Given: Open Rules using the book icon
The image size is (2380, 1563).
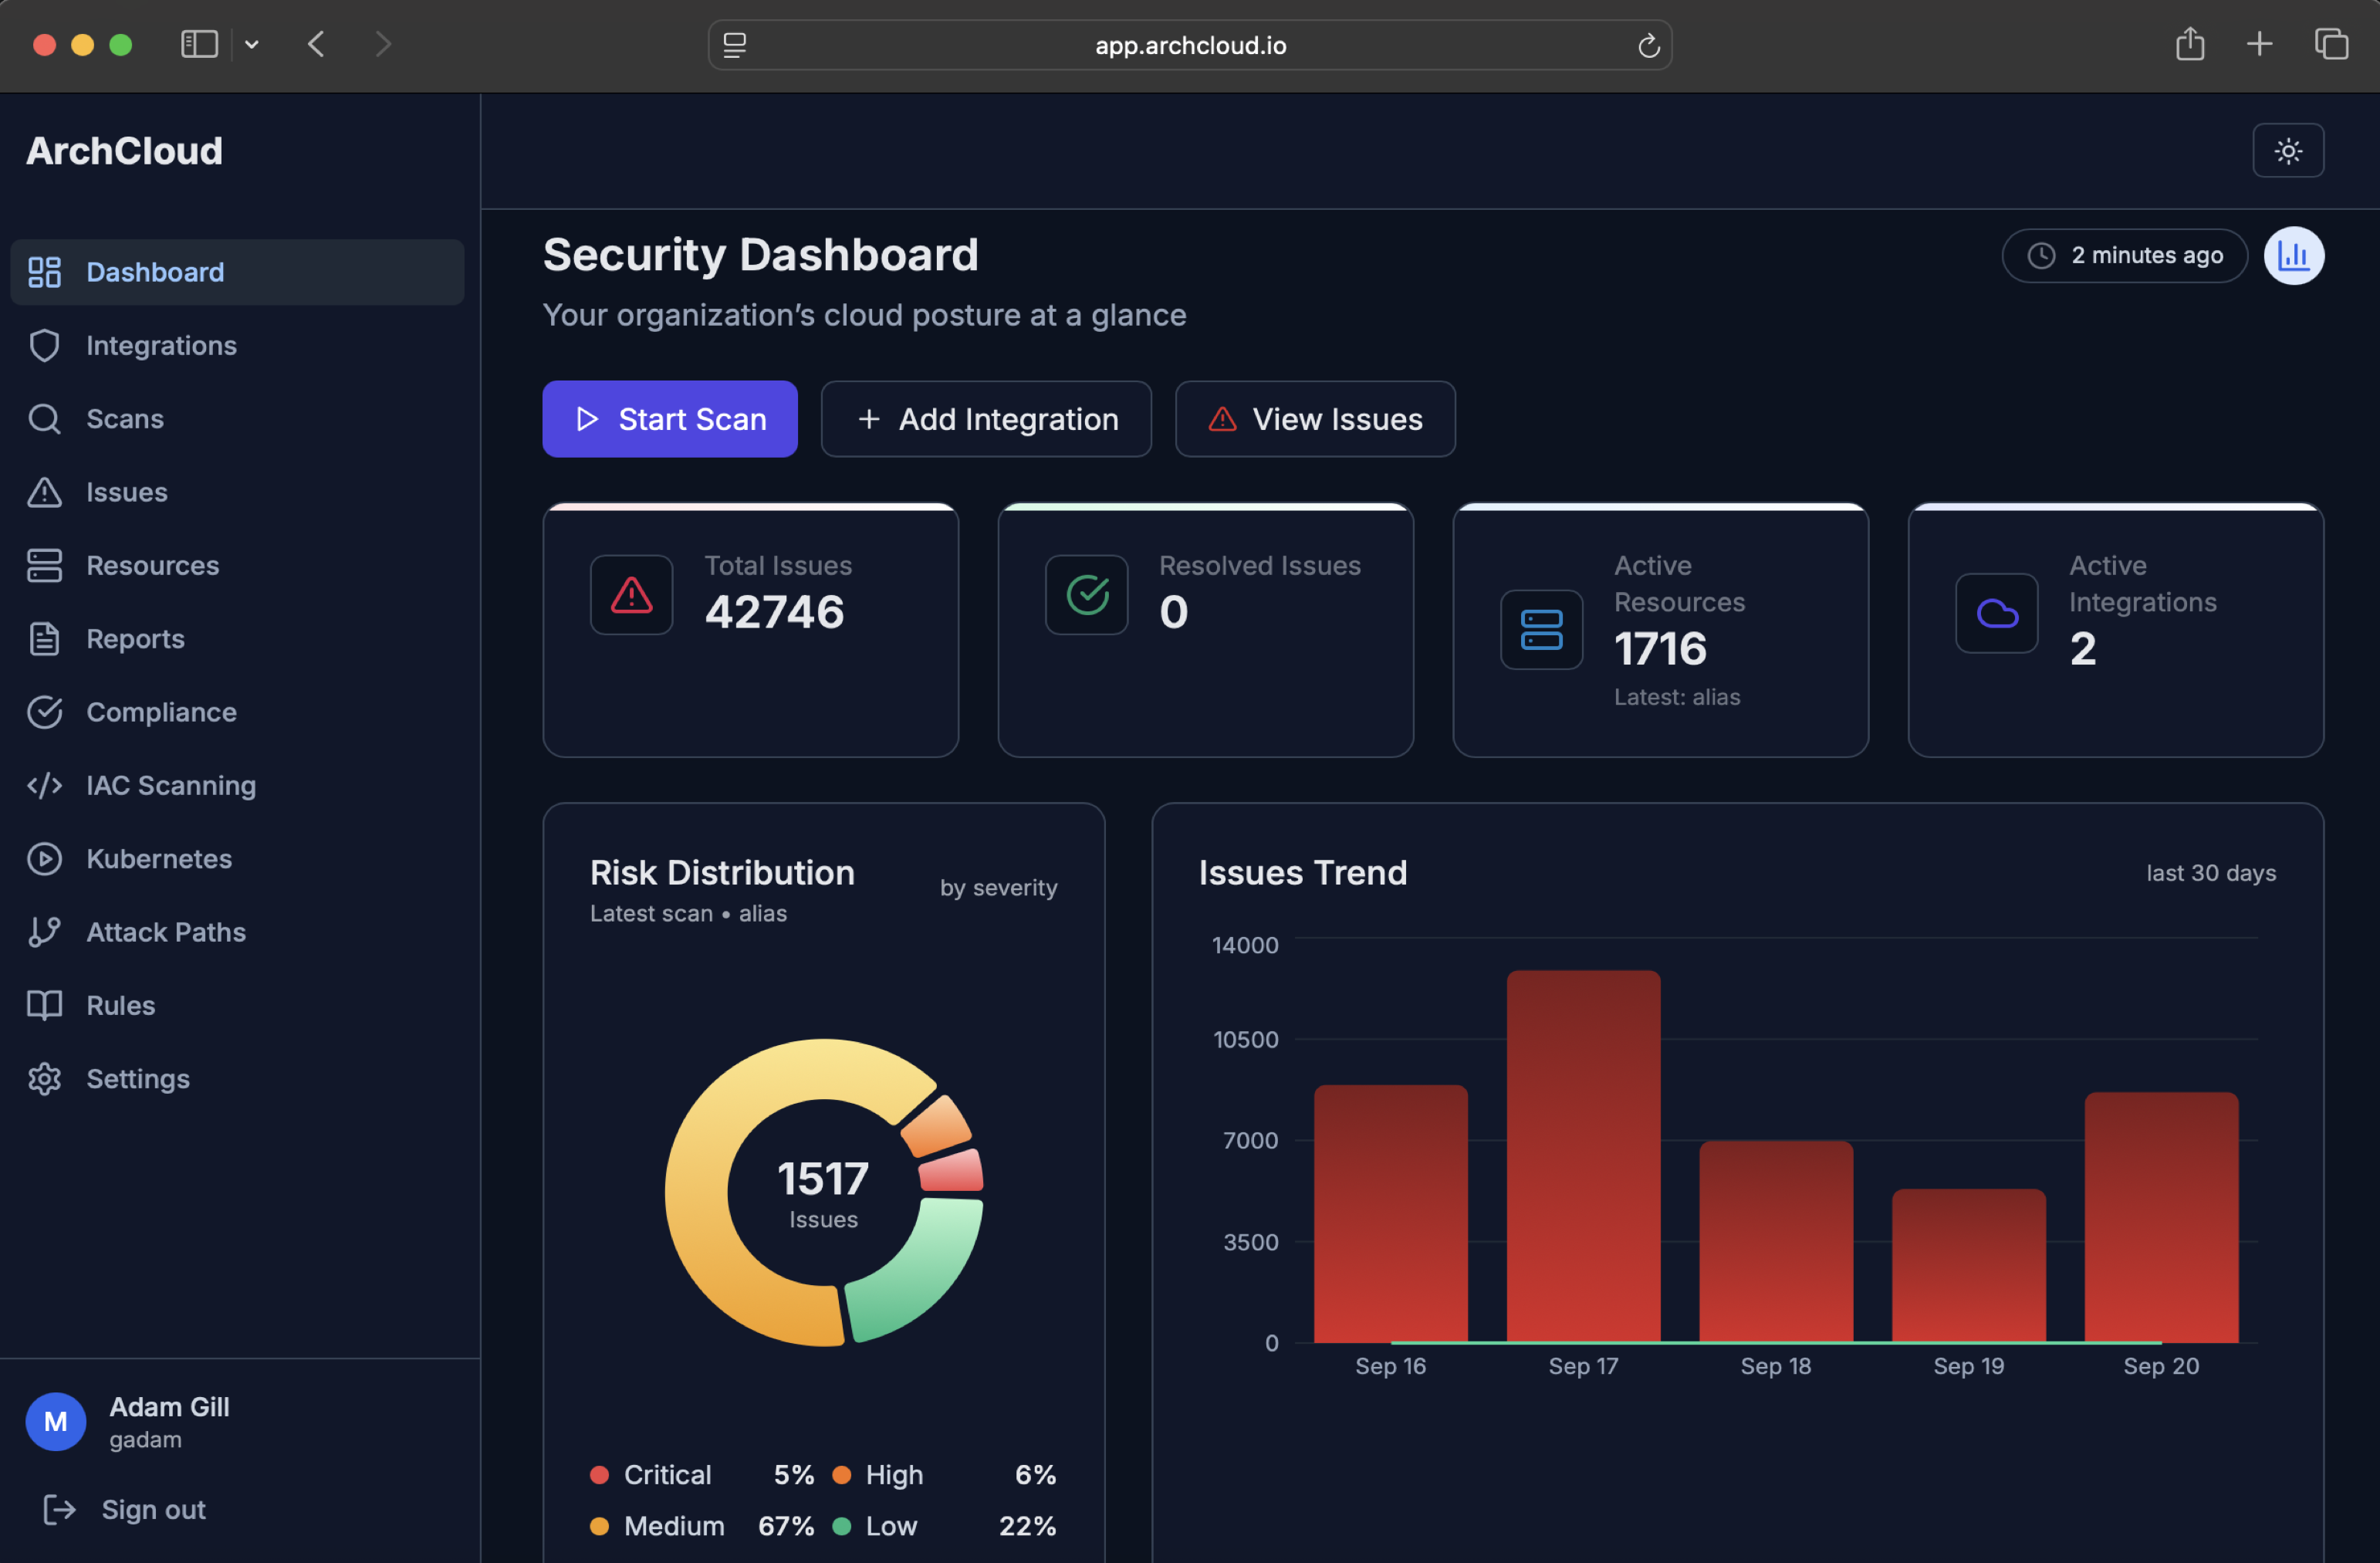Looking at the screenshot, I should coord(44,1005).
